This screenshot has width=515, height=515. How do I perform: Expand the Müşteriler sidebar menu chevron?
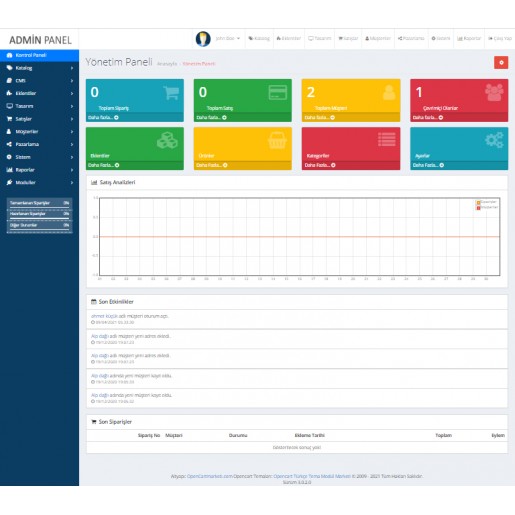click(x=72, y=132)
